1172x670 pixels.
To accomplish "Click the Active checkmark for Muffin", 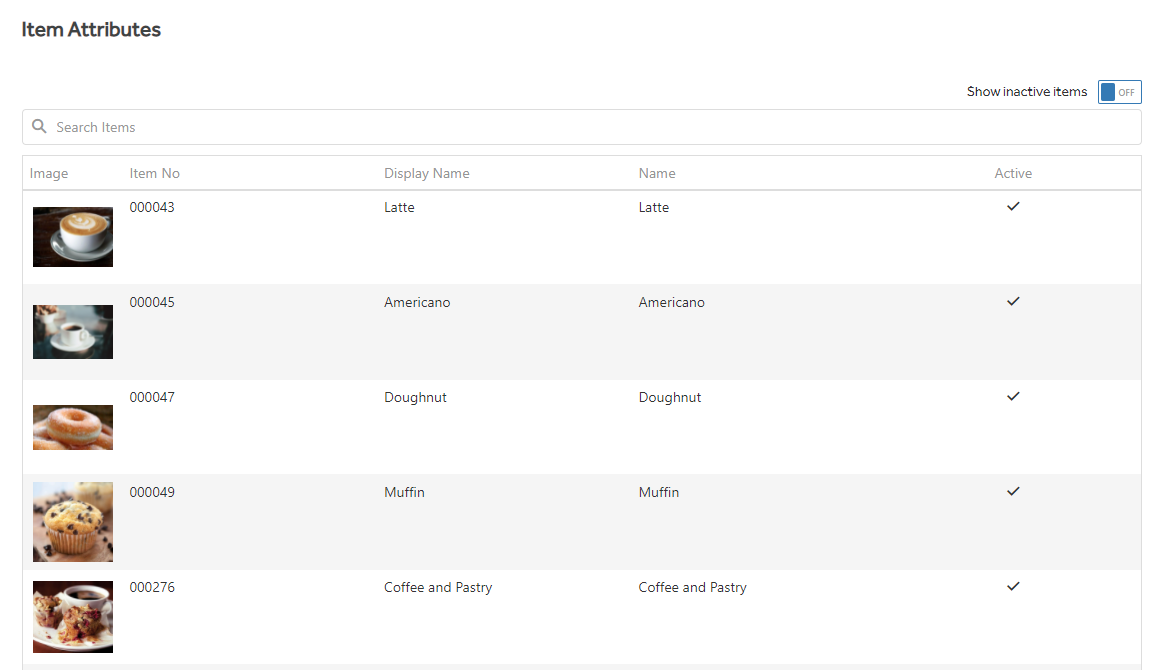I will 1013,491.
